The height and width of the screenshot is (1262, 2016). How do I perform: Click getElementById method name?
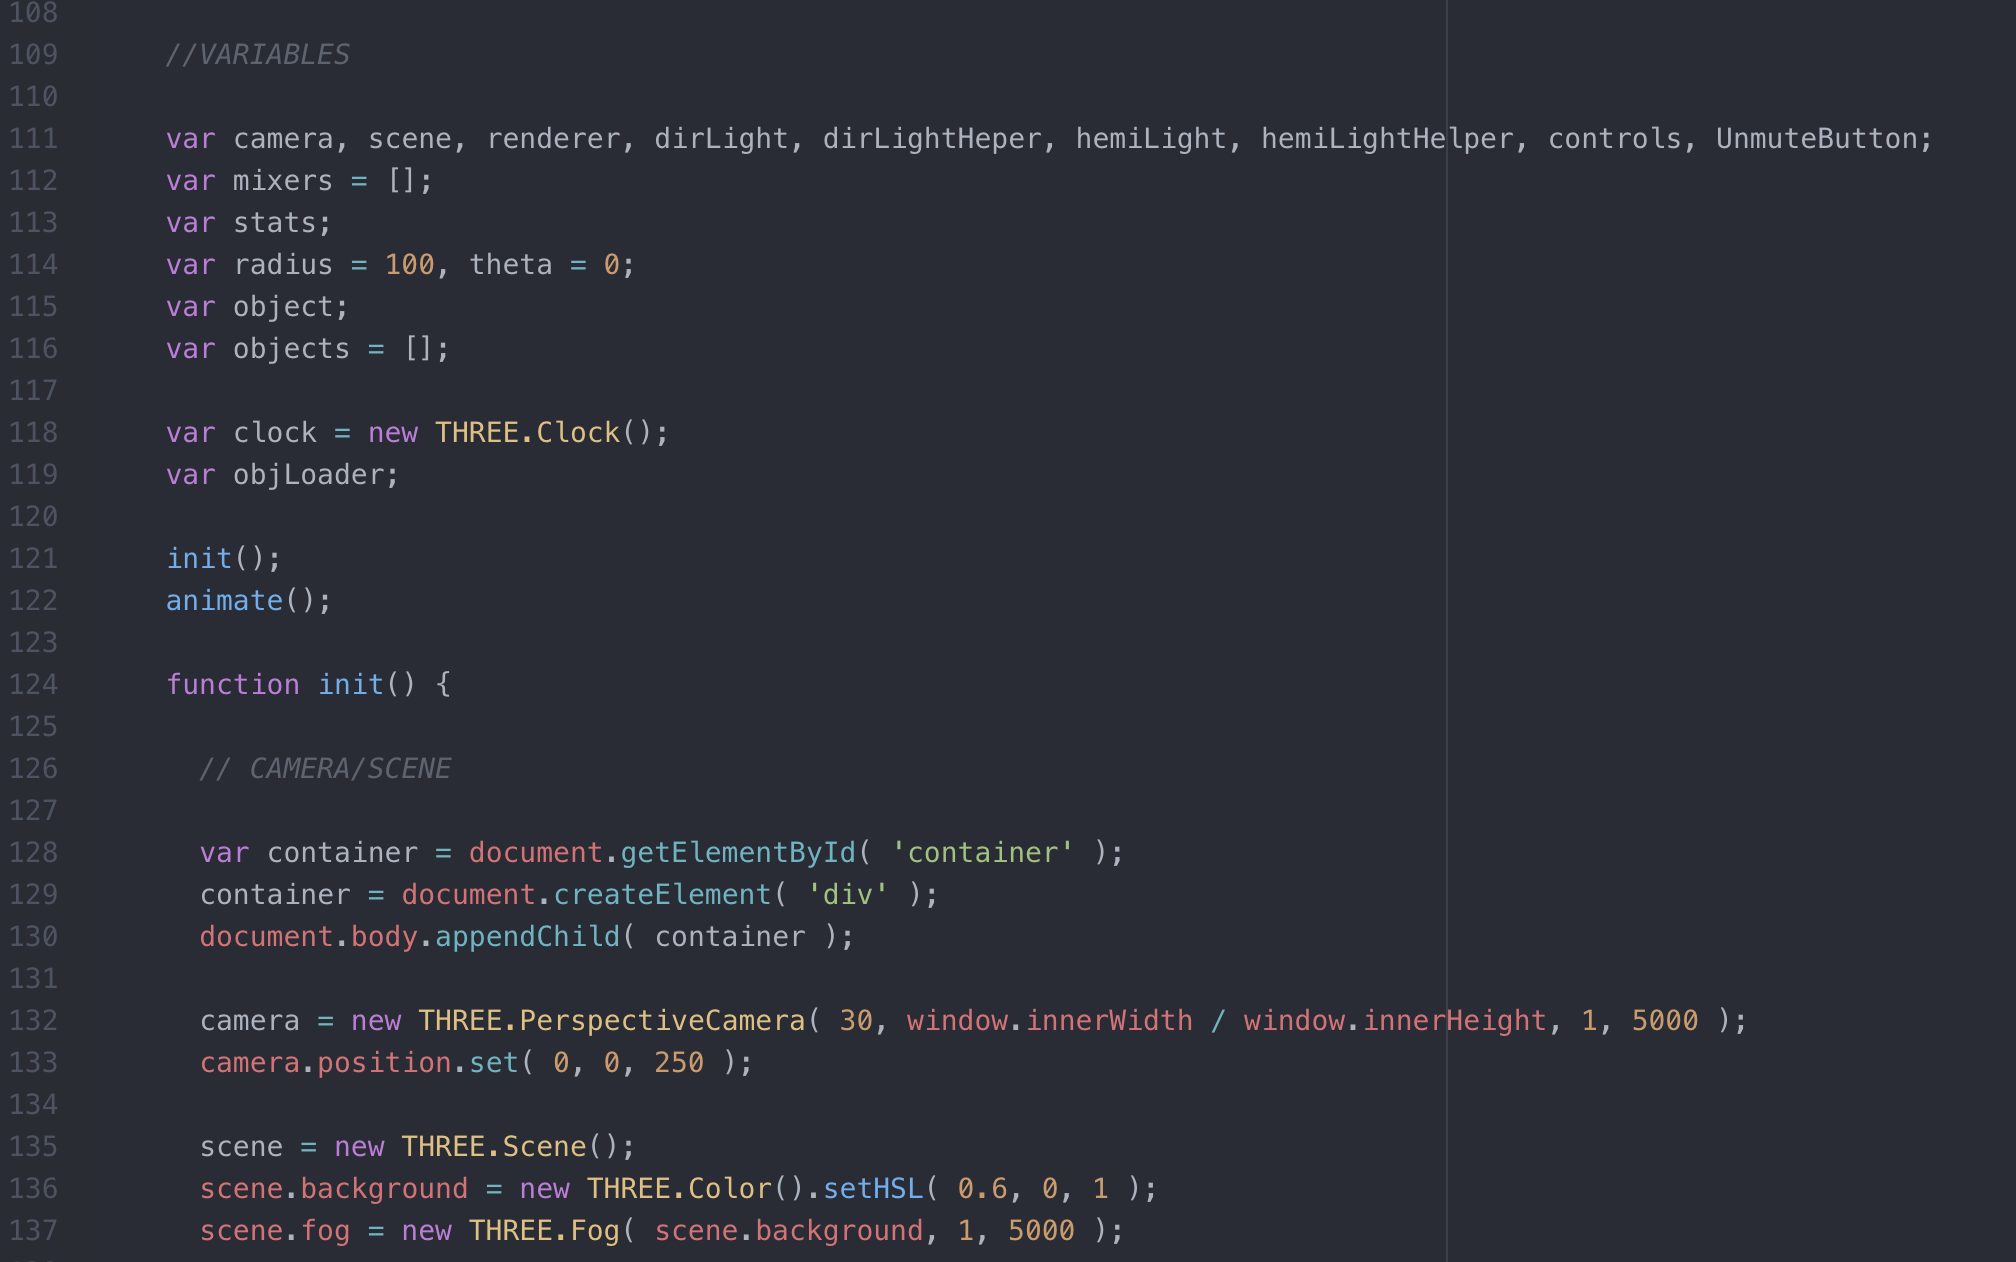pyautogui.click(x=738, y=853)
